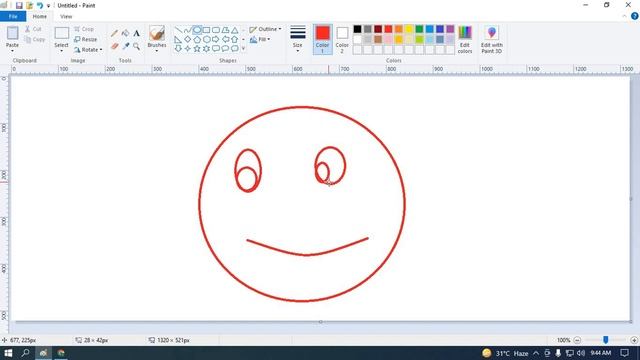Choose the Oval callout shape

(225, 49)
